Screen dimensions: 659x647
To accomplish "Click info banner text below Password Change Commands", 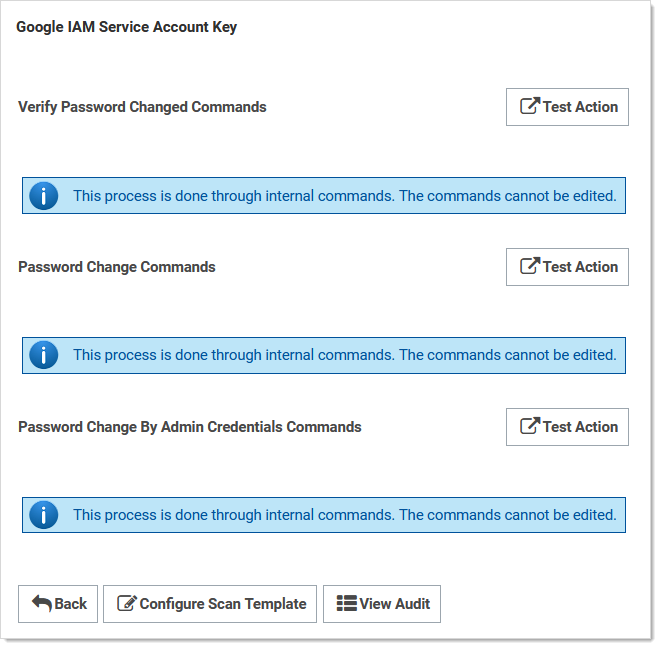I will click(344, 355).
